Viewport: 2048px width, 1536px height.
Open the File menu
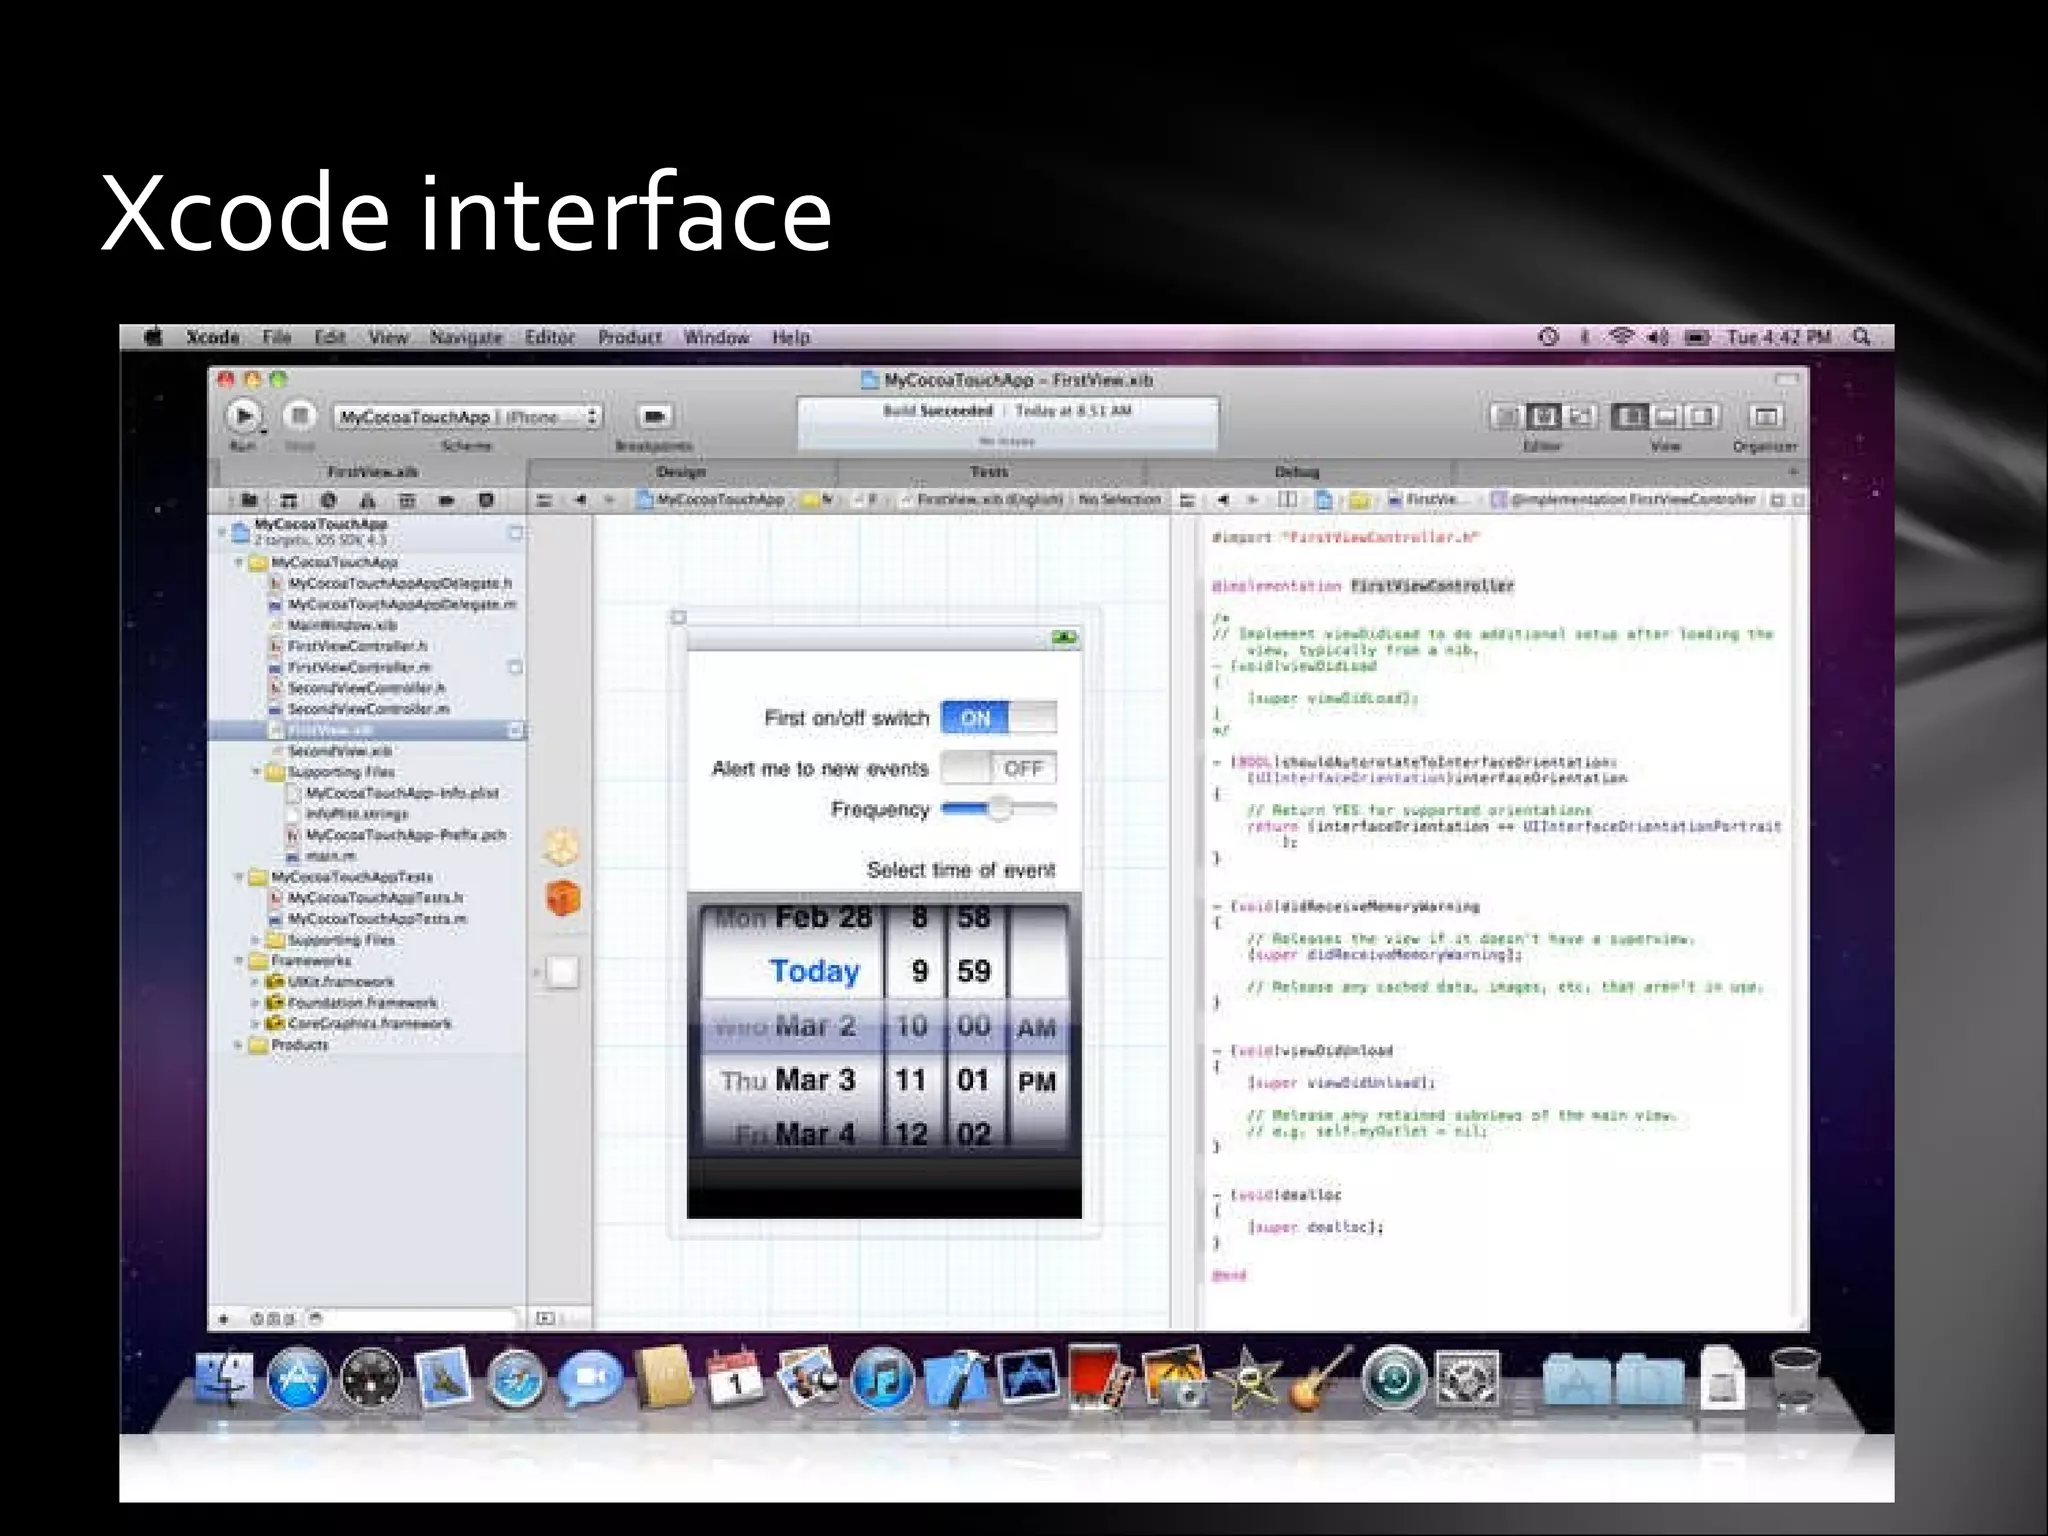coord(277,337)
